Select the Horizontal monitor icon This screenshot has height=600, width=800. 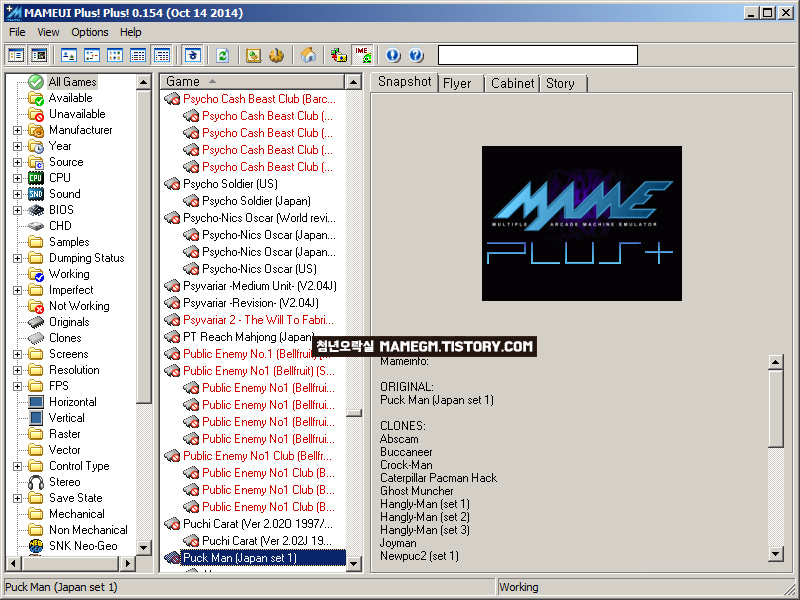pyautogui.click(x=36, y=402)
